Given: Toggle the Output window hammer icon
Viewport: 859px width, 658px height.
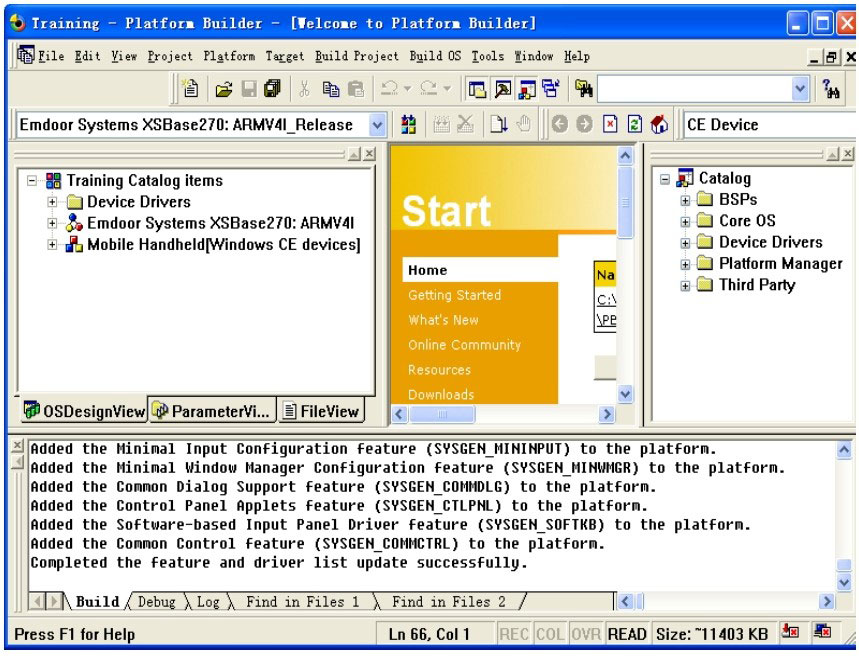Looking at the screenshot, I should click(502, 89).
